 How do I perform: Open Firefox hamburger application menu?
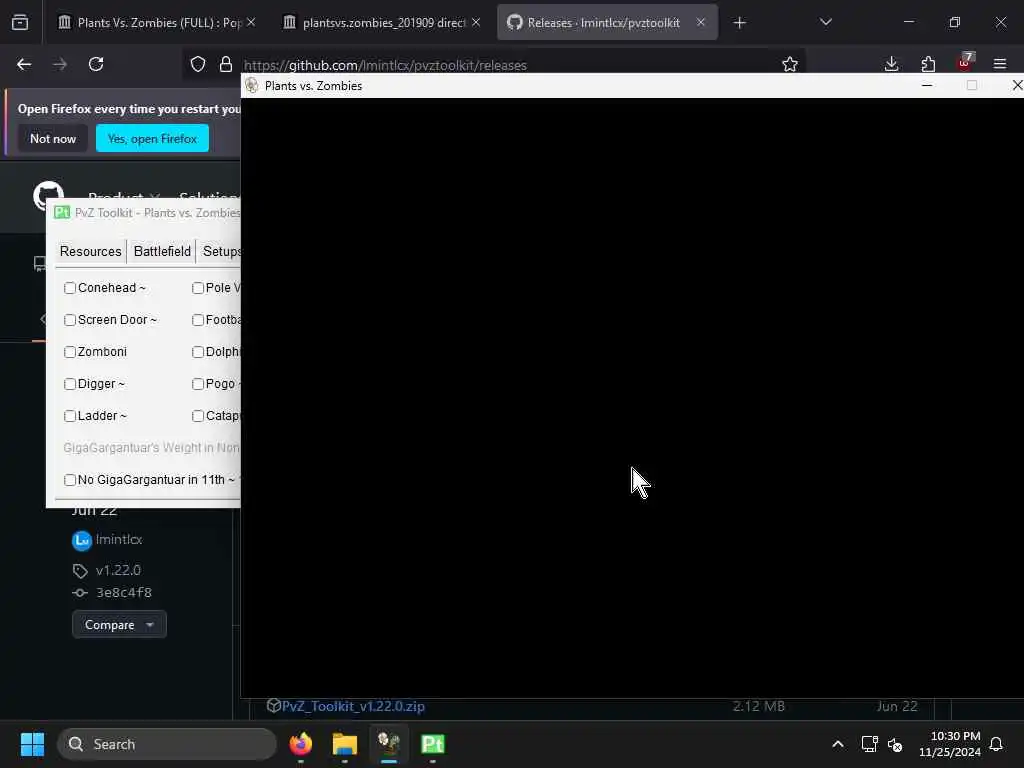[x=1000, y=64]
